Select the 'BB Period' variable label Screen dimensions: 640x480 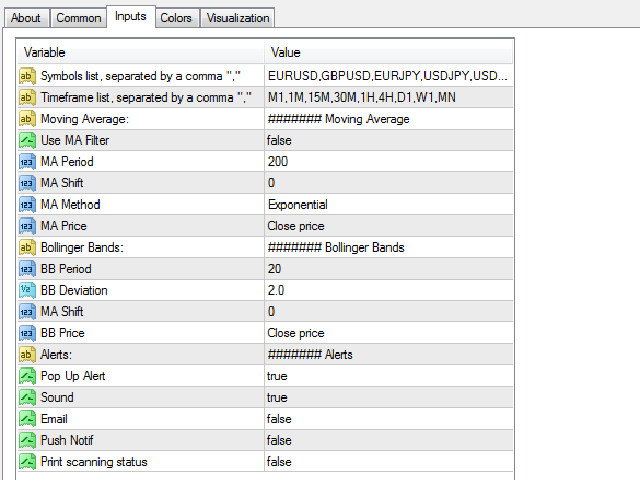pos(66,269)
